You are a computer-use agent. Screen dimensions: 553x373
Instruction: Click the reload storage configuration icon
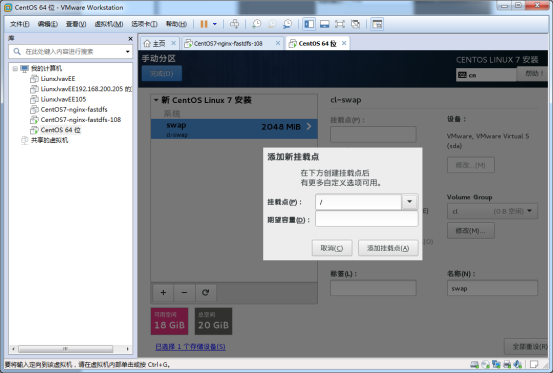(x=206, y=293)
